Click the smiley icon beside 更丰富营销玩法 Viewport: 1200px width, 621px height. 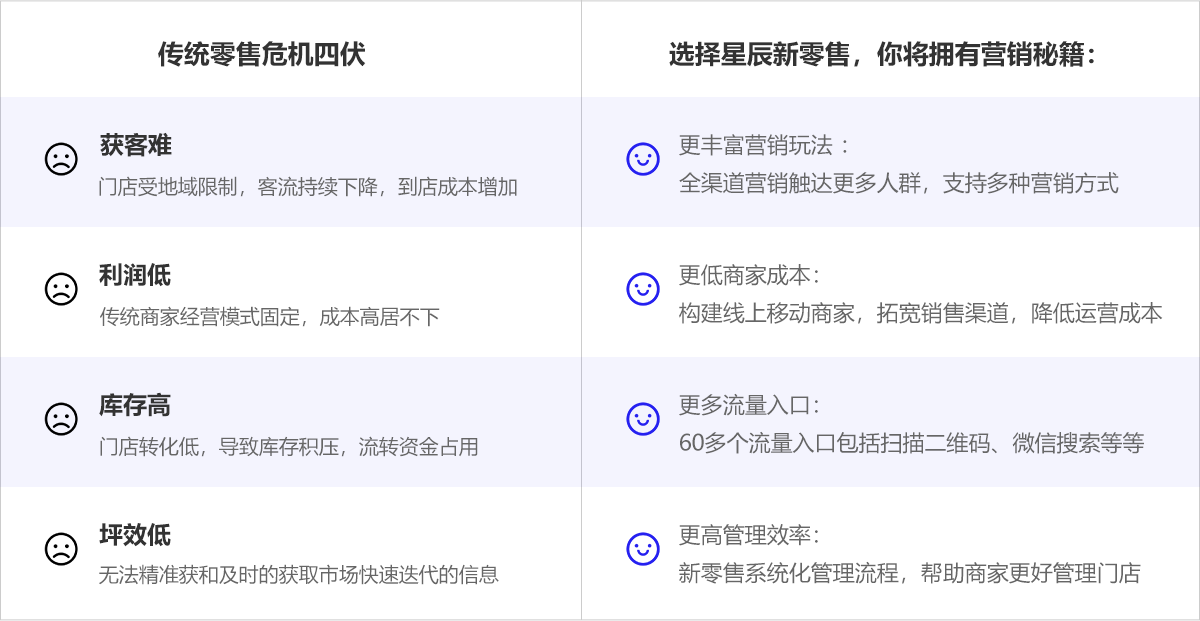[643, 159]
